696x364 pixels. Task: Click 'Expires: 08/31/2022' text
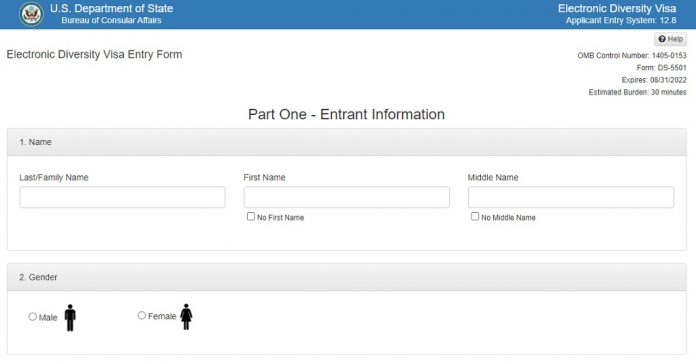click(x=654, y=80)
